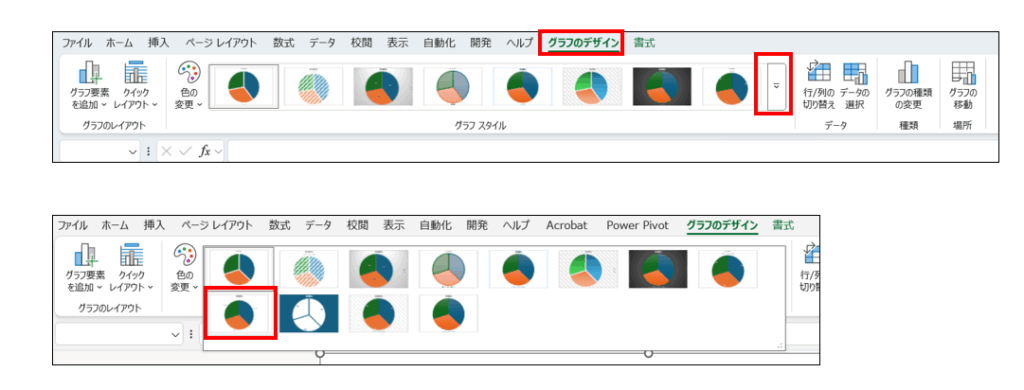Open the Acrobat tab
1024x390 pixels.
point(566,225)
